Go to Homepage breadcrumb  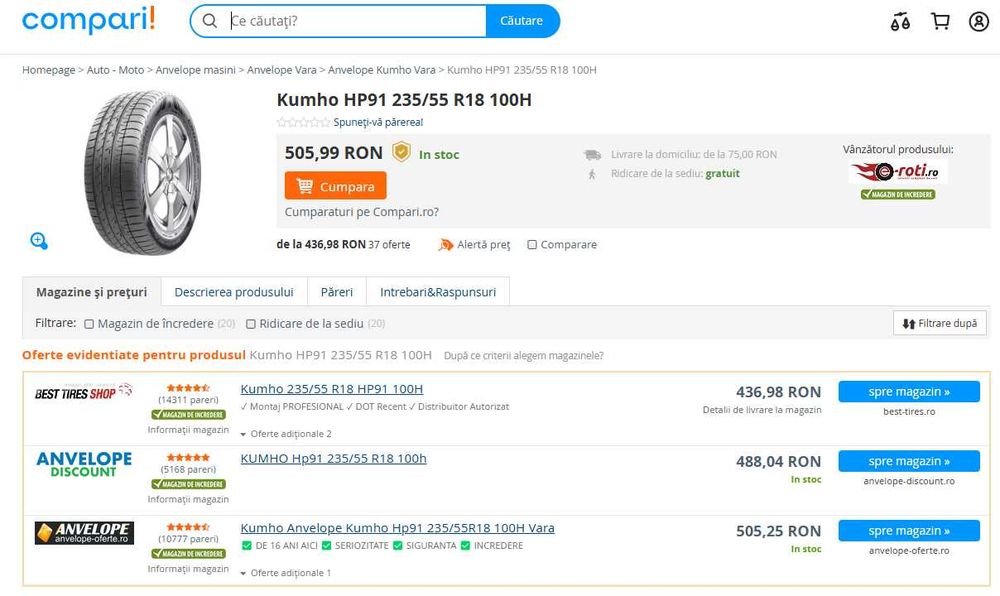[48, 69]
